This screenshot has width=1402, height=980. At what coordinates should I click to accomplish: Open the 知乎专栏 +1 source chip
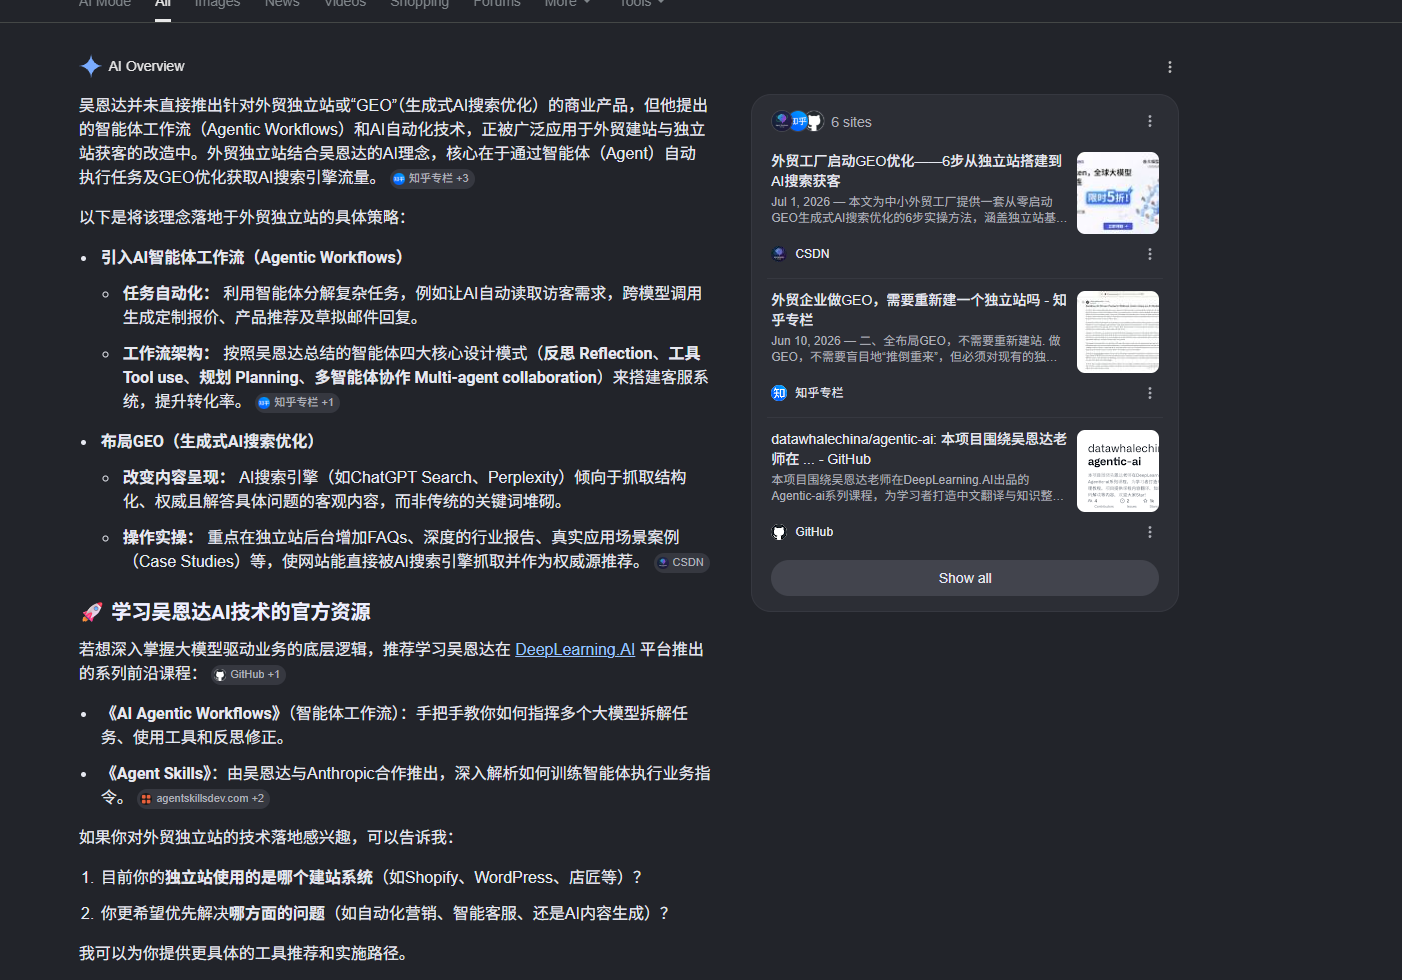[297, 402]
